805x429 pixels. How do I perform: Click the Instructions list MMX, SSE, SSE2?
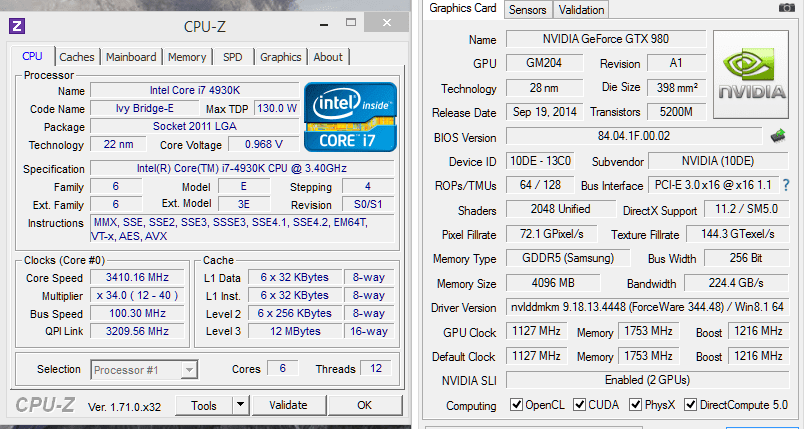coord(242,229)
